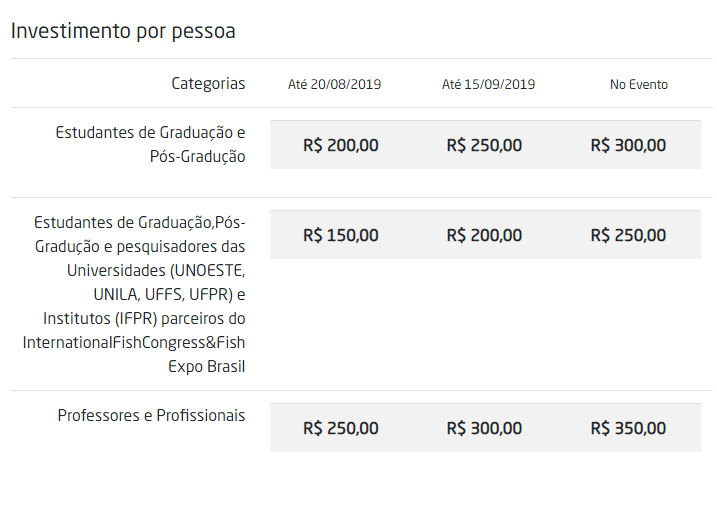Select the 'Professores e Profissionais' row label
717x505 pixels.
[x=151, y=415]
